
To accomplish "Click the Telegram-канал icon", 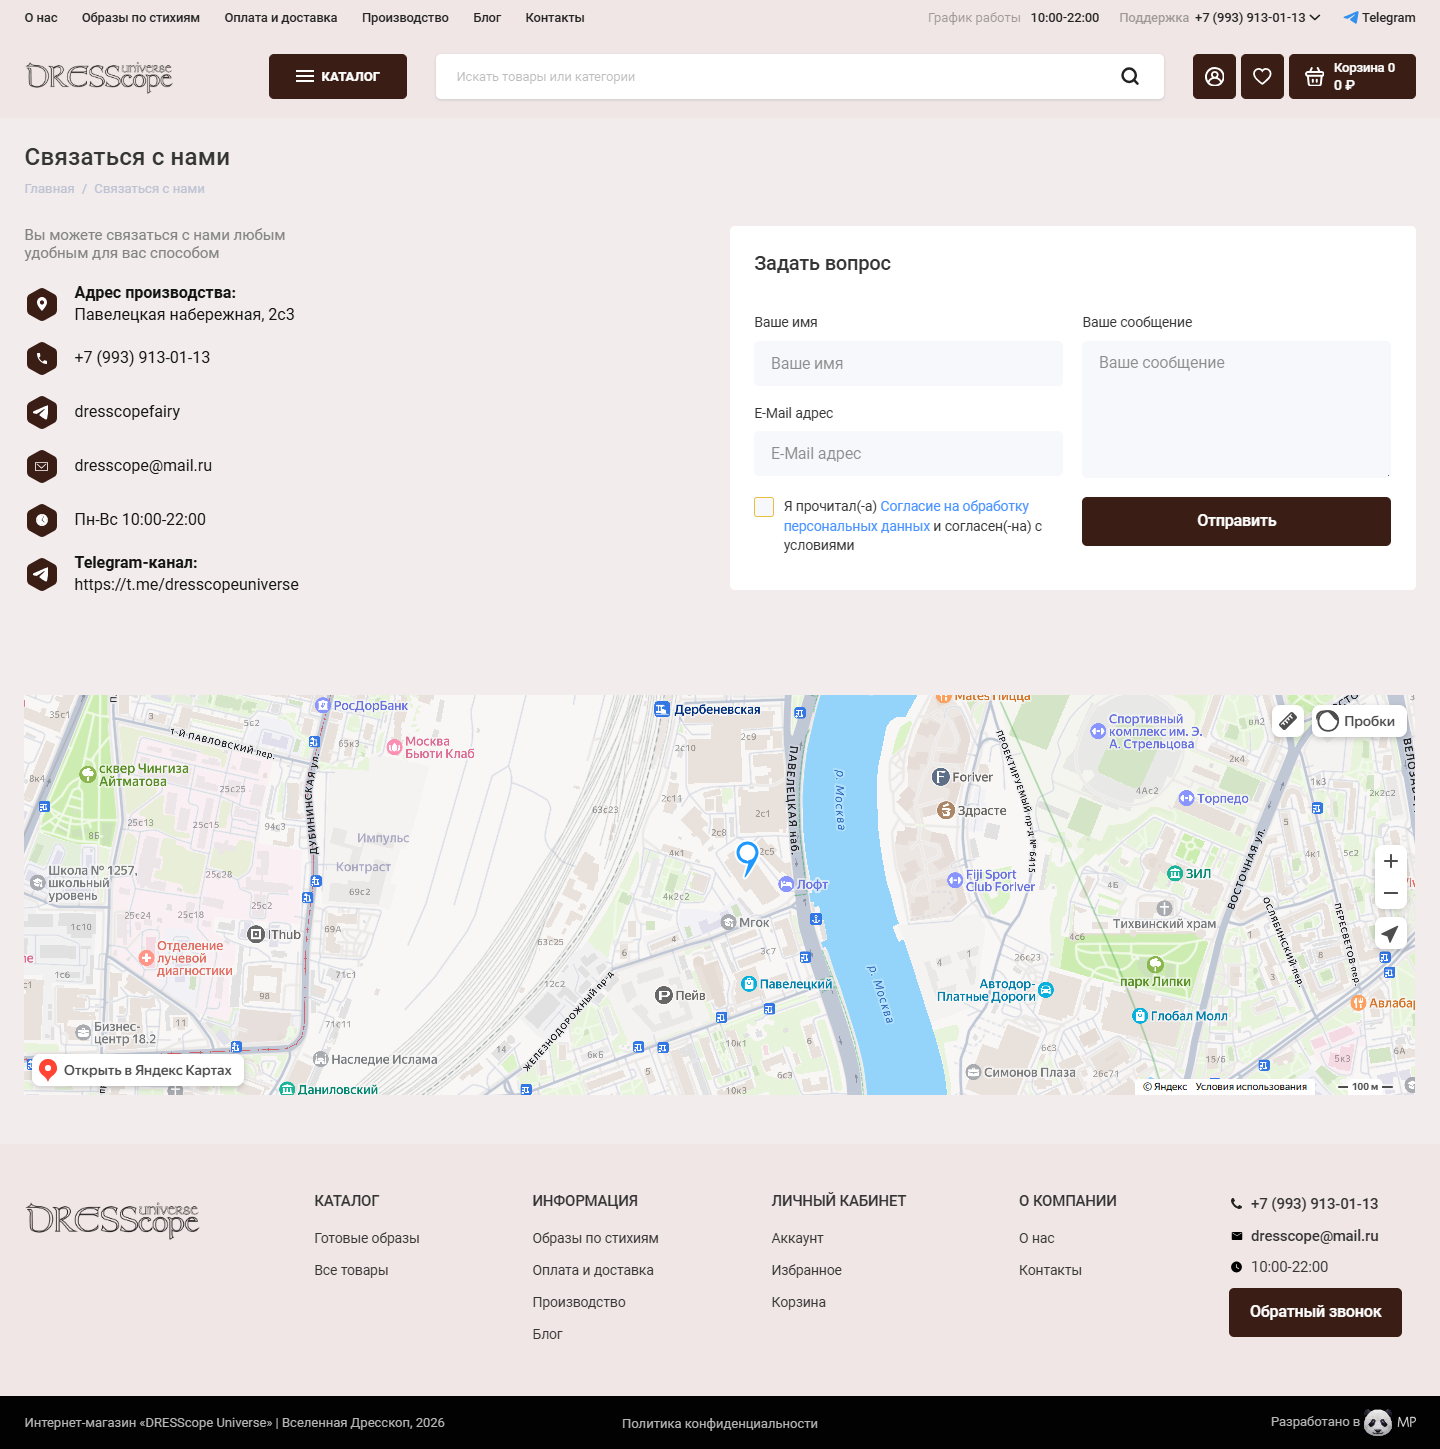I will [42, 574].
